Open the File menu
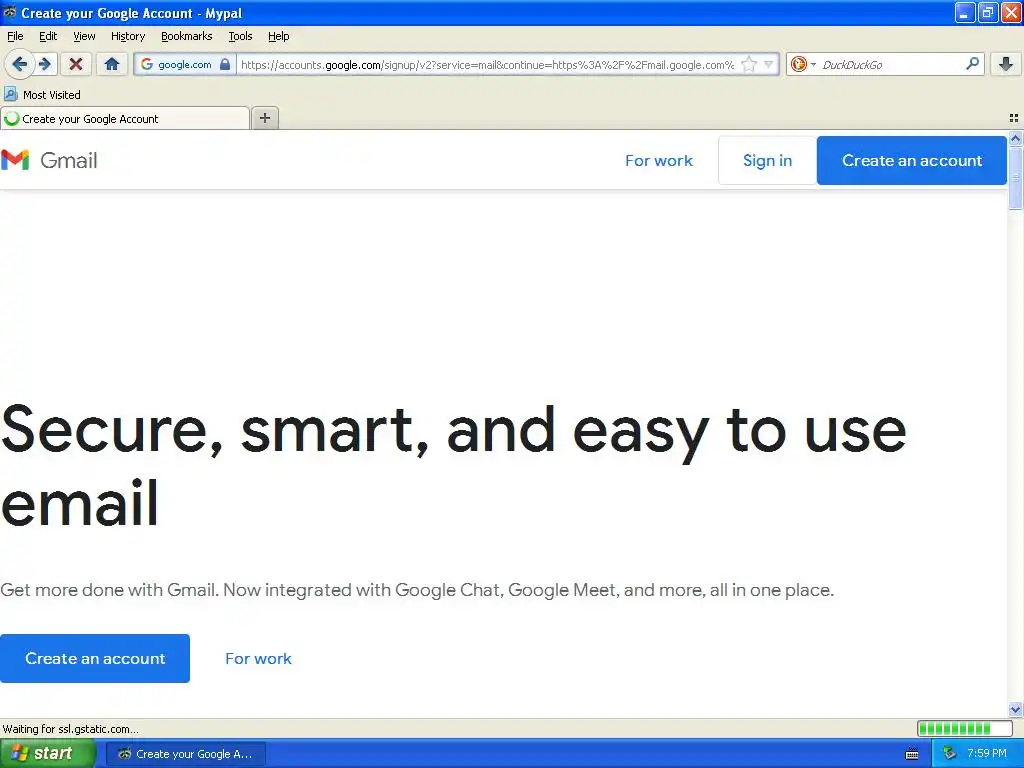1024x768 pixels. pos(15,36)
